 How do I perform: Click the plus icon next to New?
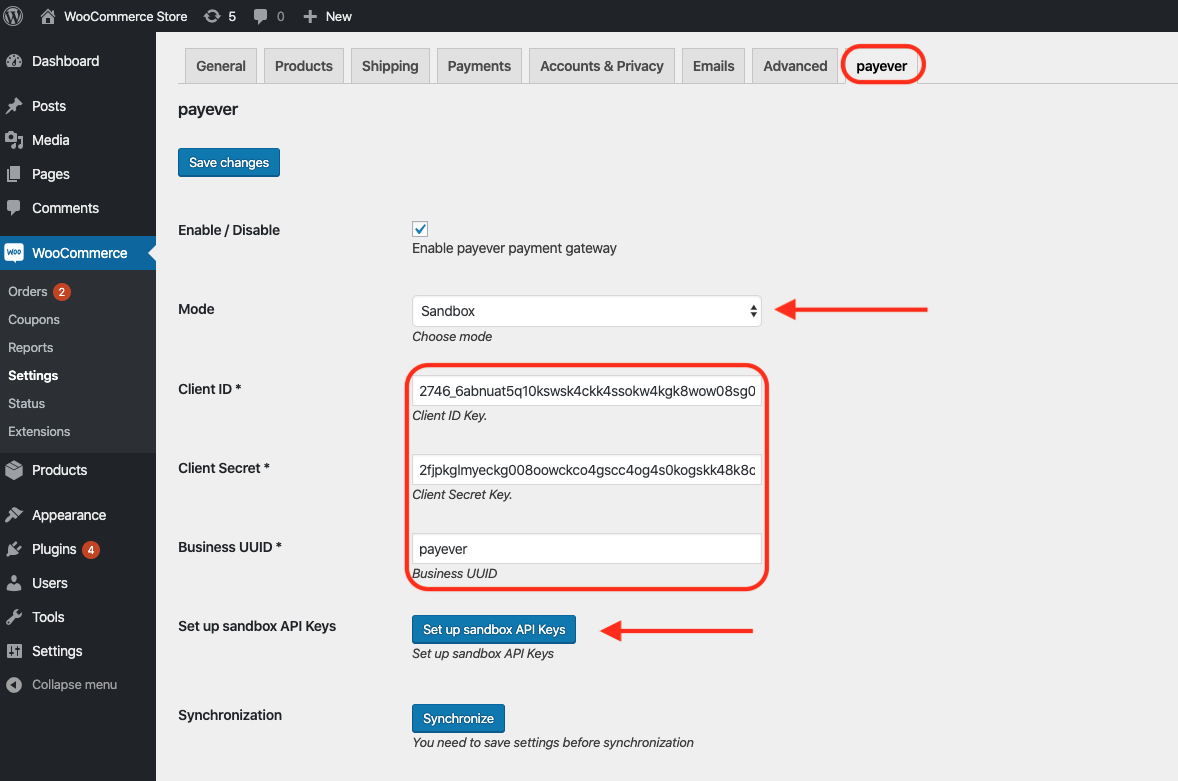[310, 17]
